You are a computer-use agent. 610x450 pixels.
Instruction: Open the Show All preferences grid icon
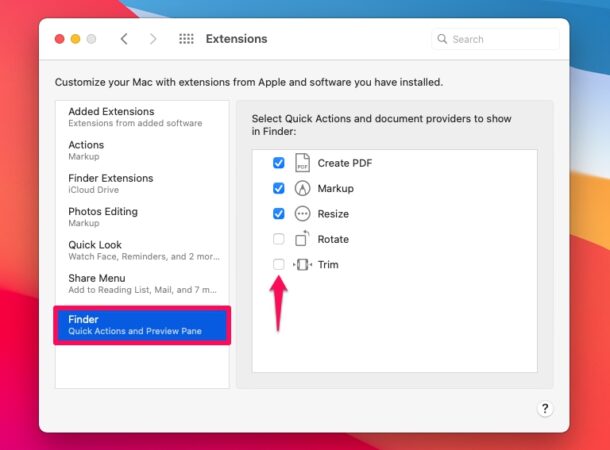[x=186, y=39]
